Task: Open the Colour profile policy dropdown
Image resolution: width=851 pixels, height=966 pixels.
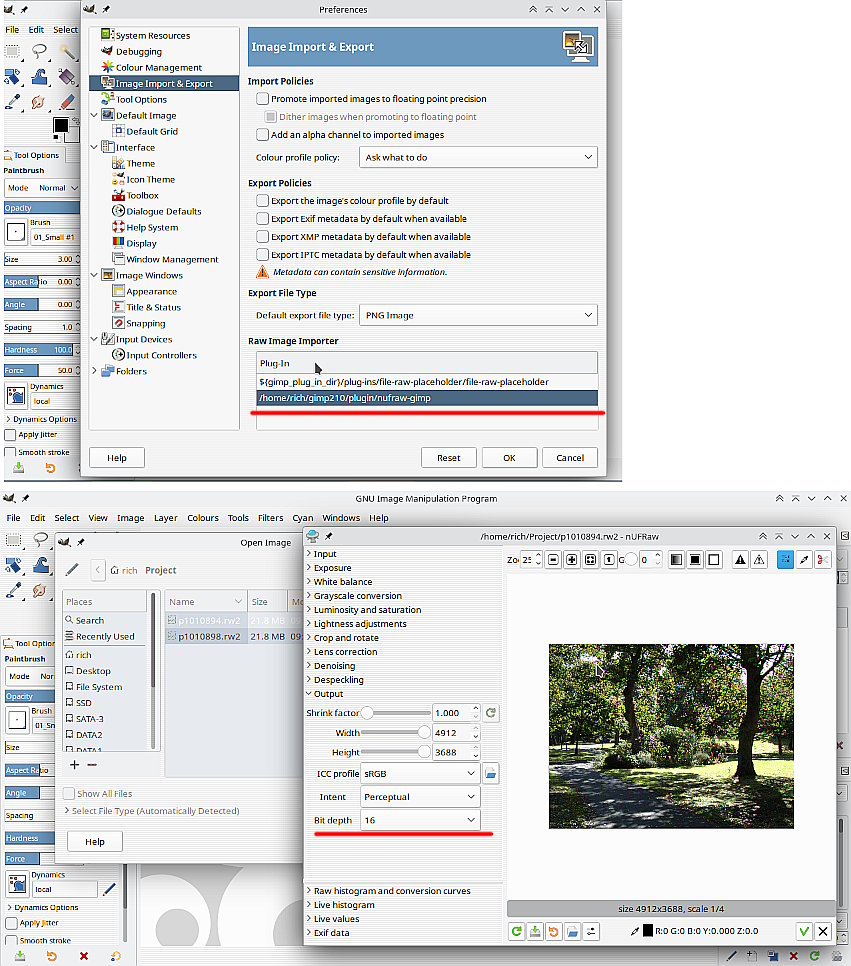Action: click(x=478, y=157)
